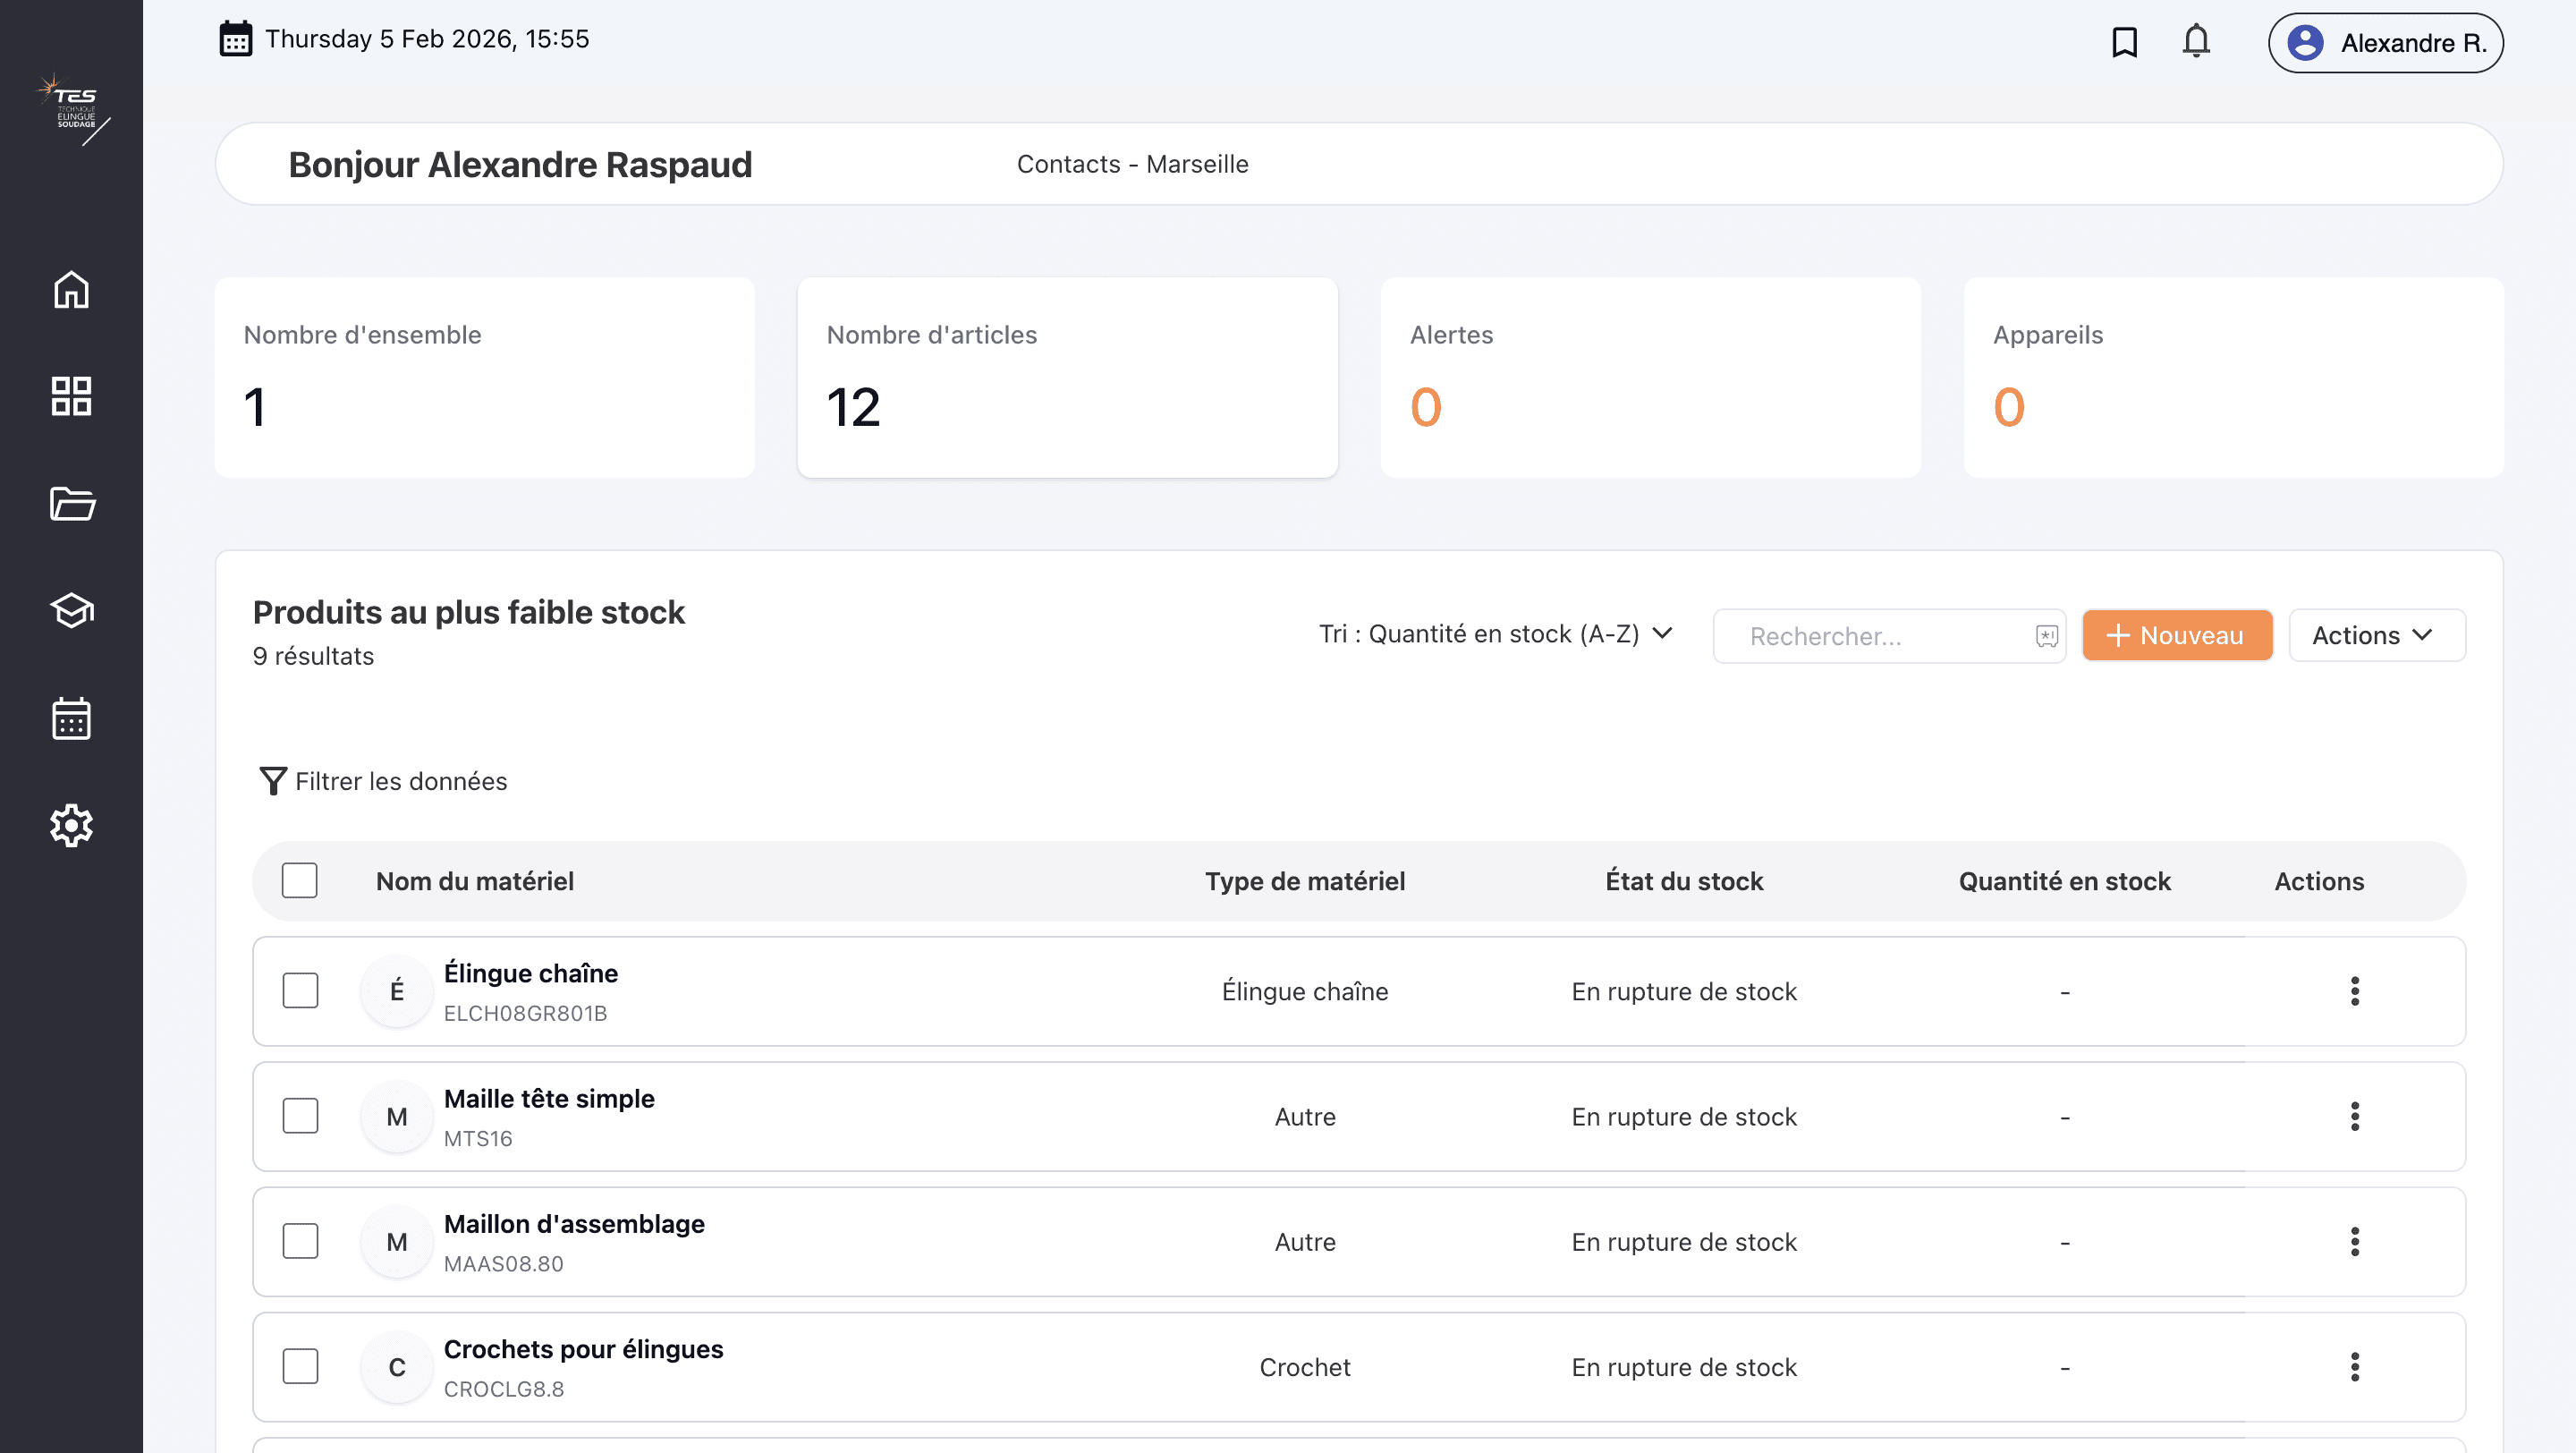Open the dashboard grid icon in sidebar
Image resolution: width=2576 pixels, height=1453 pixels.
coord(71,396)
